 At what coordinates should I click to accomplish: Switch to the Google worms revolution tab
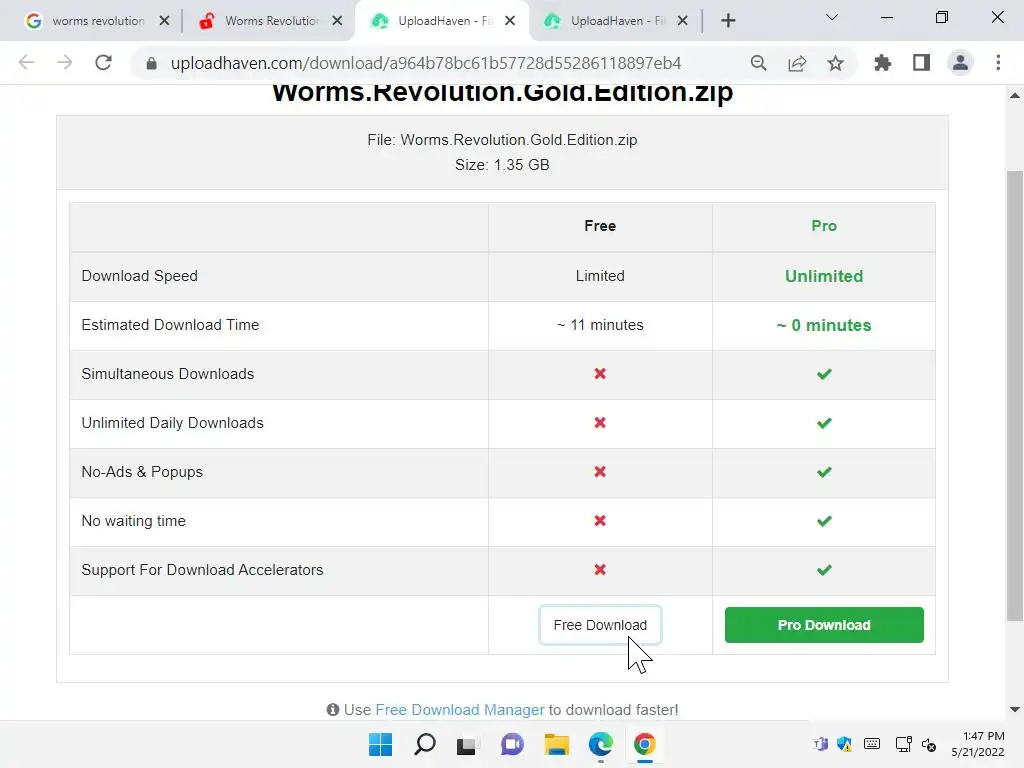[x=97, y=21]
